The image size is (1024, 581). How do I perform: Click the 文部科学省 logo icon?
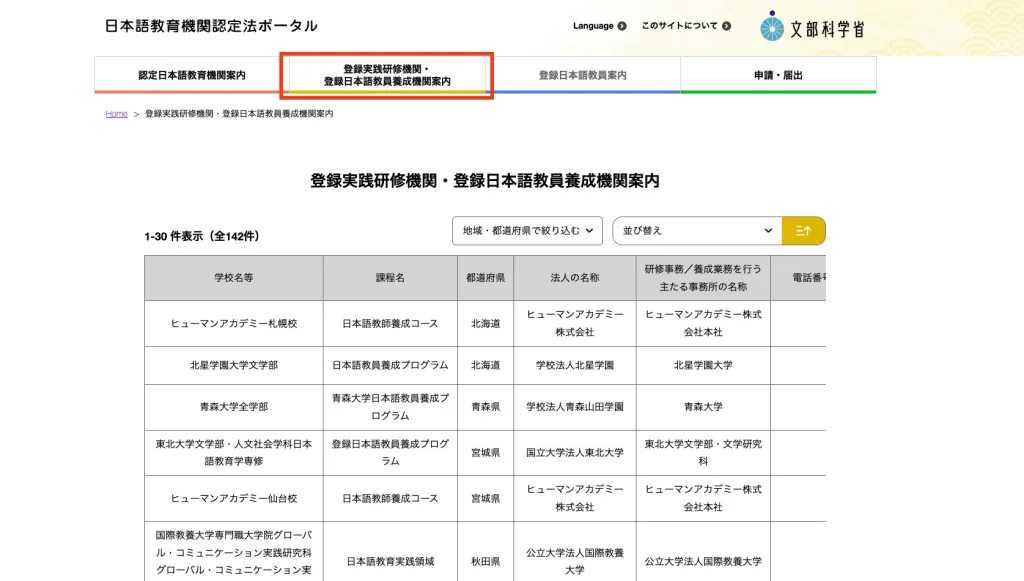772,27
